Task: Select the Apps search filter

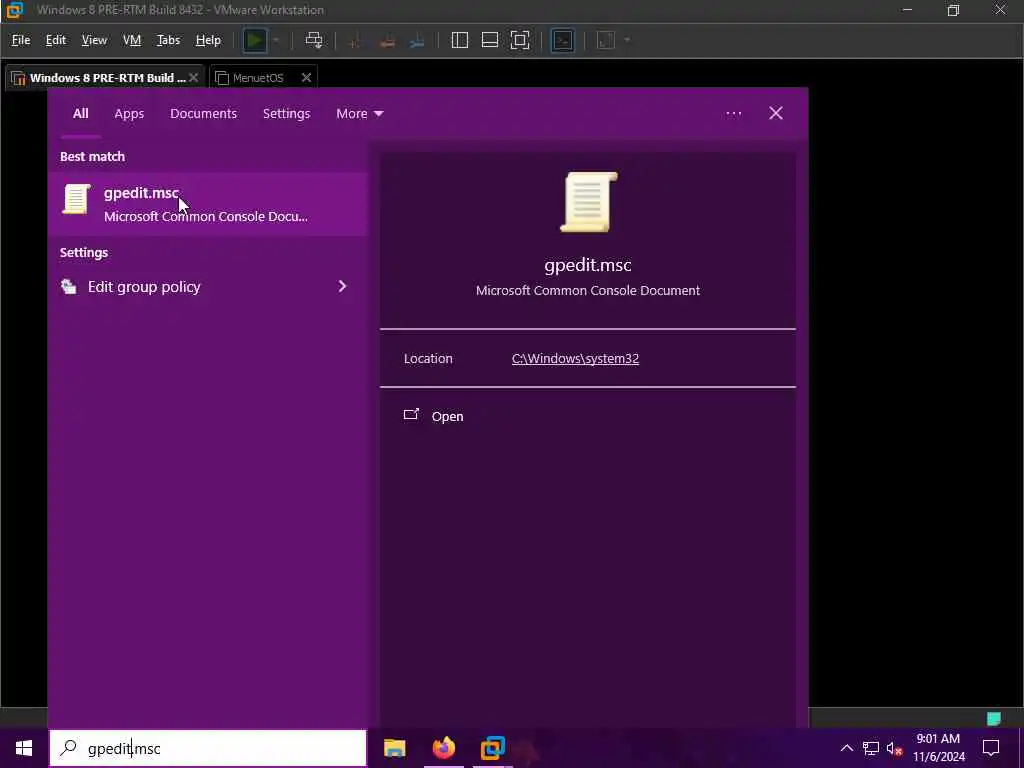Action: (129, 114)
